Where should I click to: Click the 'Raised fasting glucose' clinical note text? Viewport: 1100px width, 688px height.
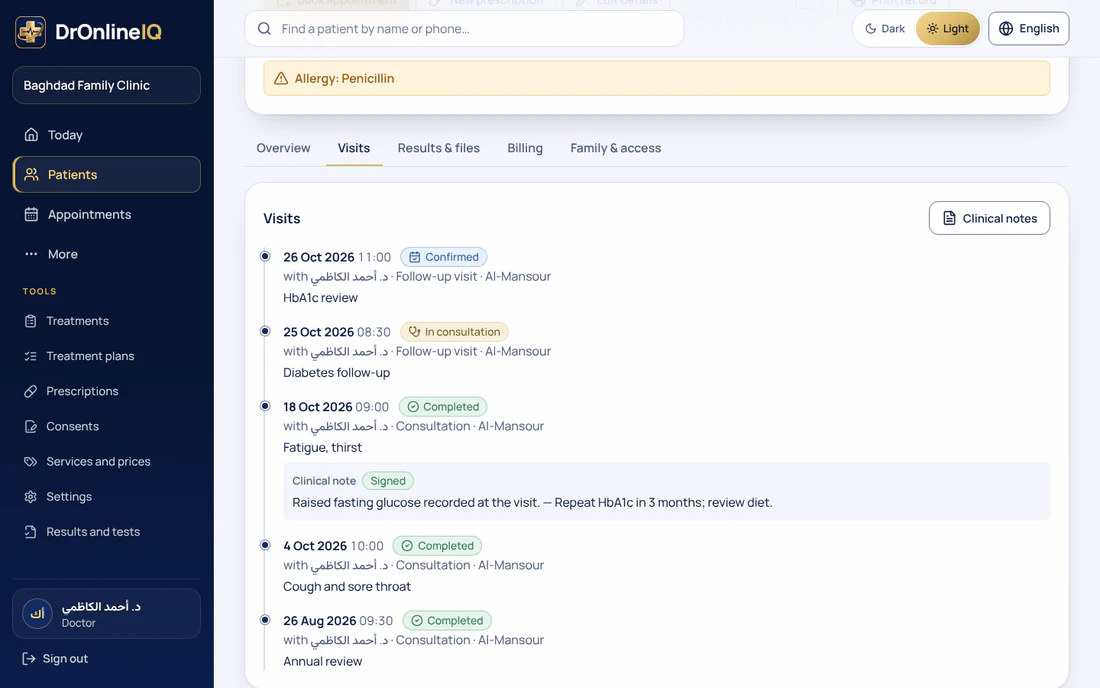532,503
